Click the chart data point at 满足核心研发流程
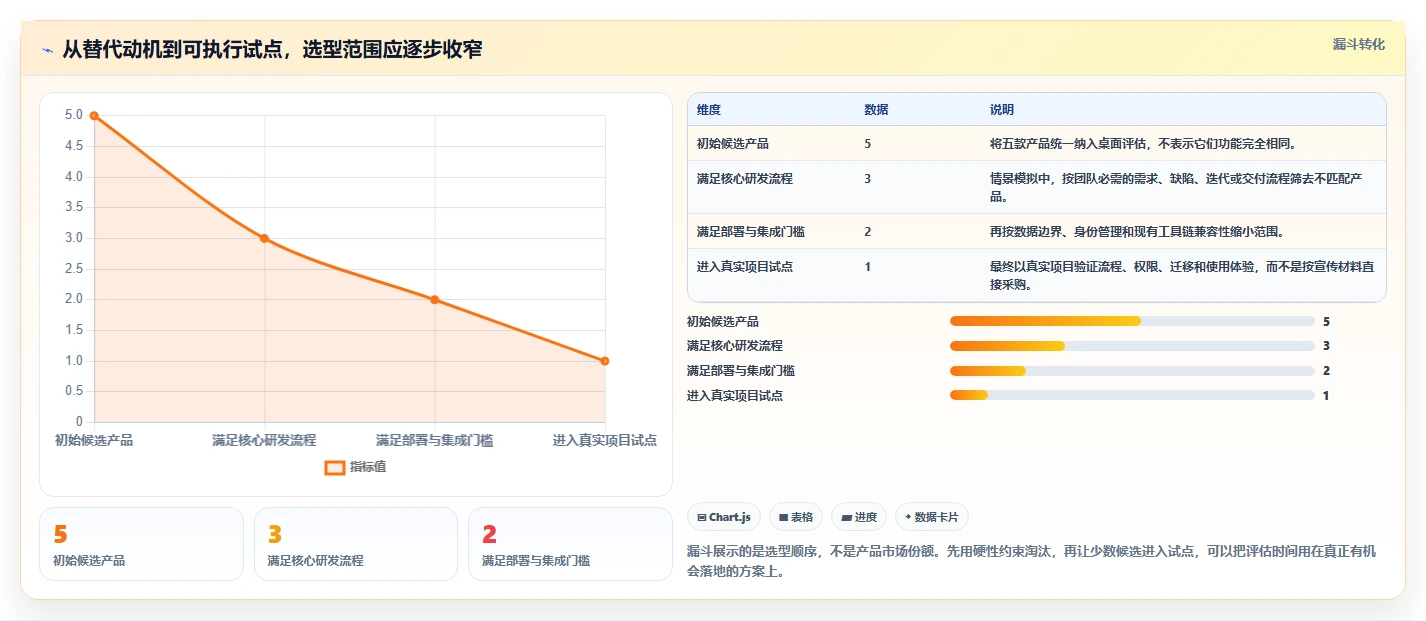The width and height of the screenshot is (1426, 621). click(x=264, y=238)
